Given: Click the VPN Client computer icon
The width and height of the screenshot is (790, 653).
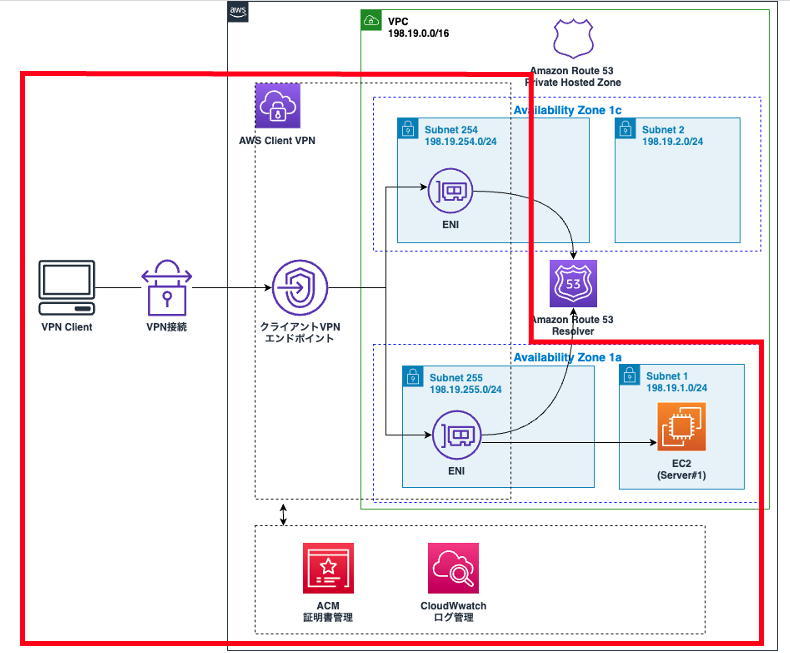Looking at the screenshot, I should pyautogui.click(x=67, y=288).
